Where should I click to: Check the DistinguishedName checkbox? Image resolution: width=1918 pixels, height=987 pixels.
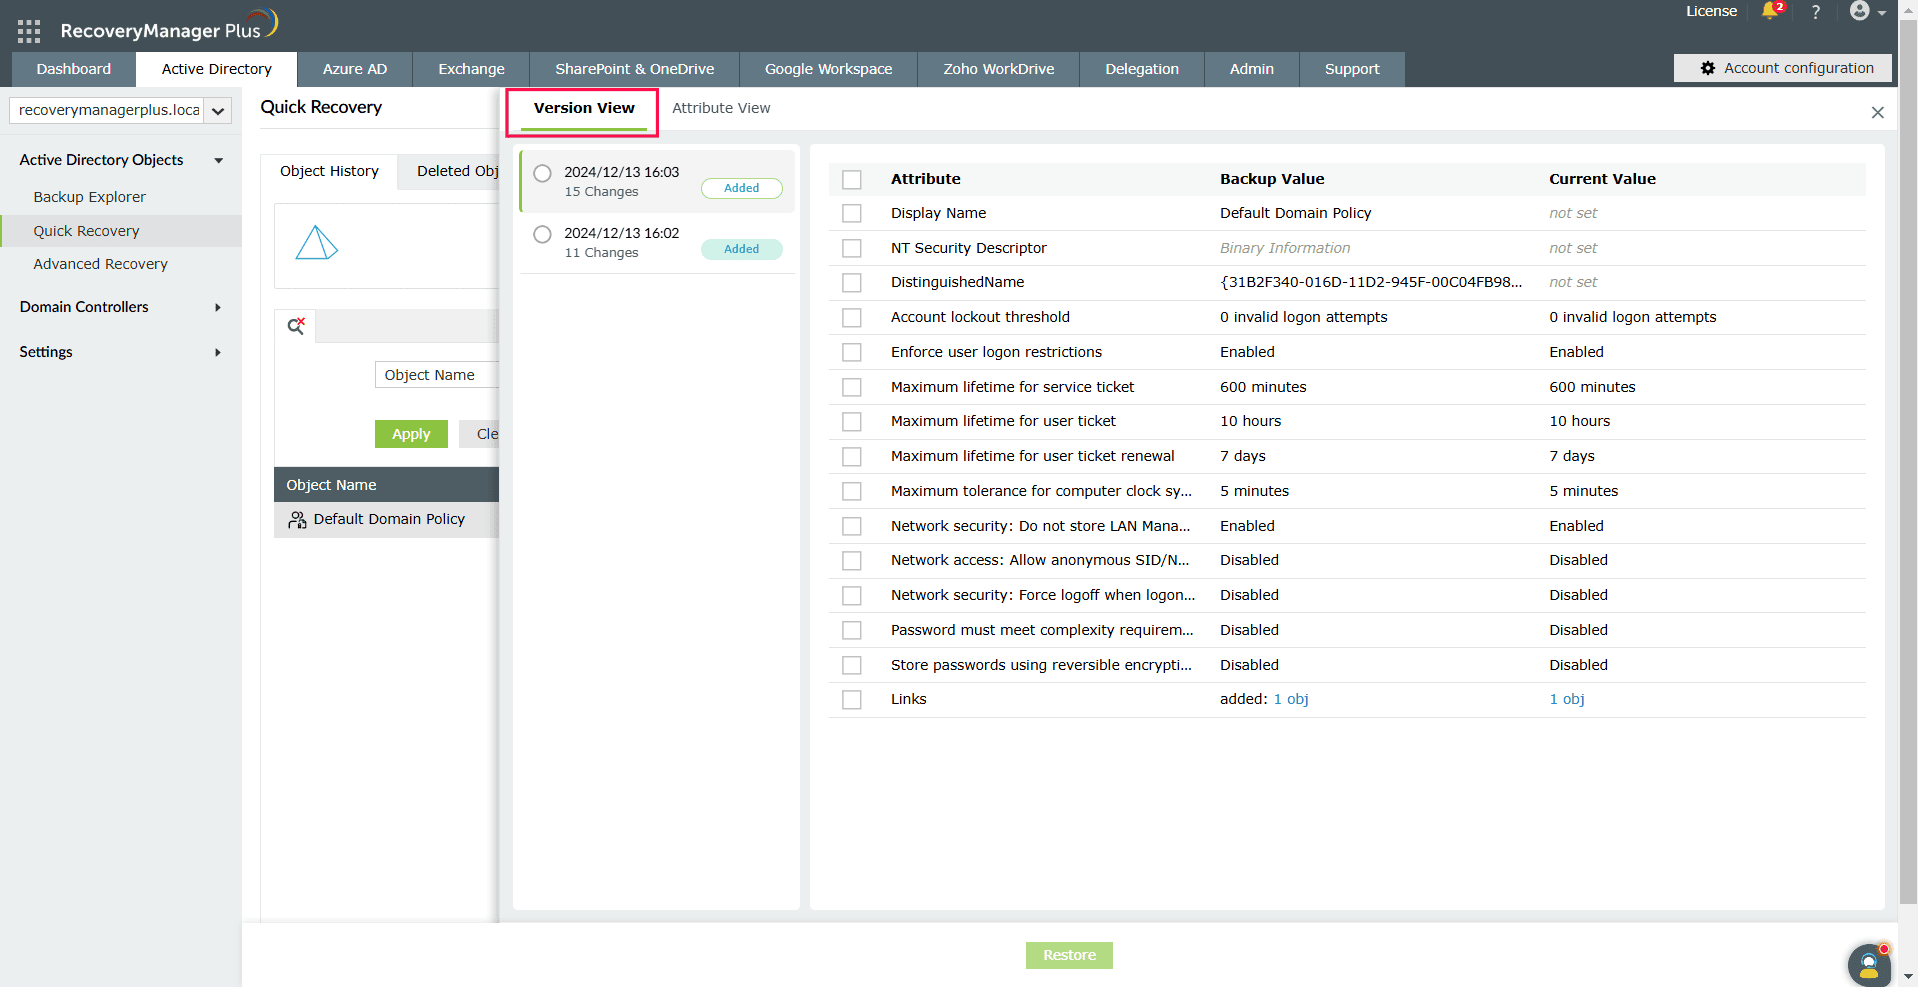coord(852,283)
